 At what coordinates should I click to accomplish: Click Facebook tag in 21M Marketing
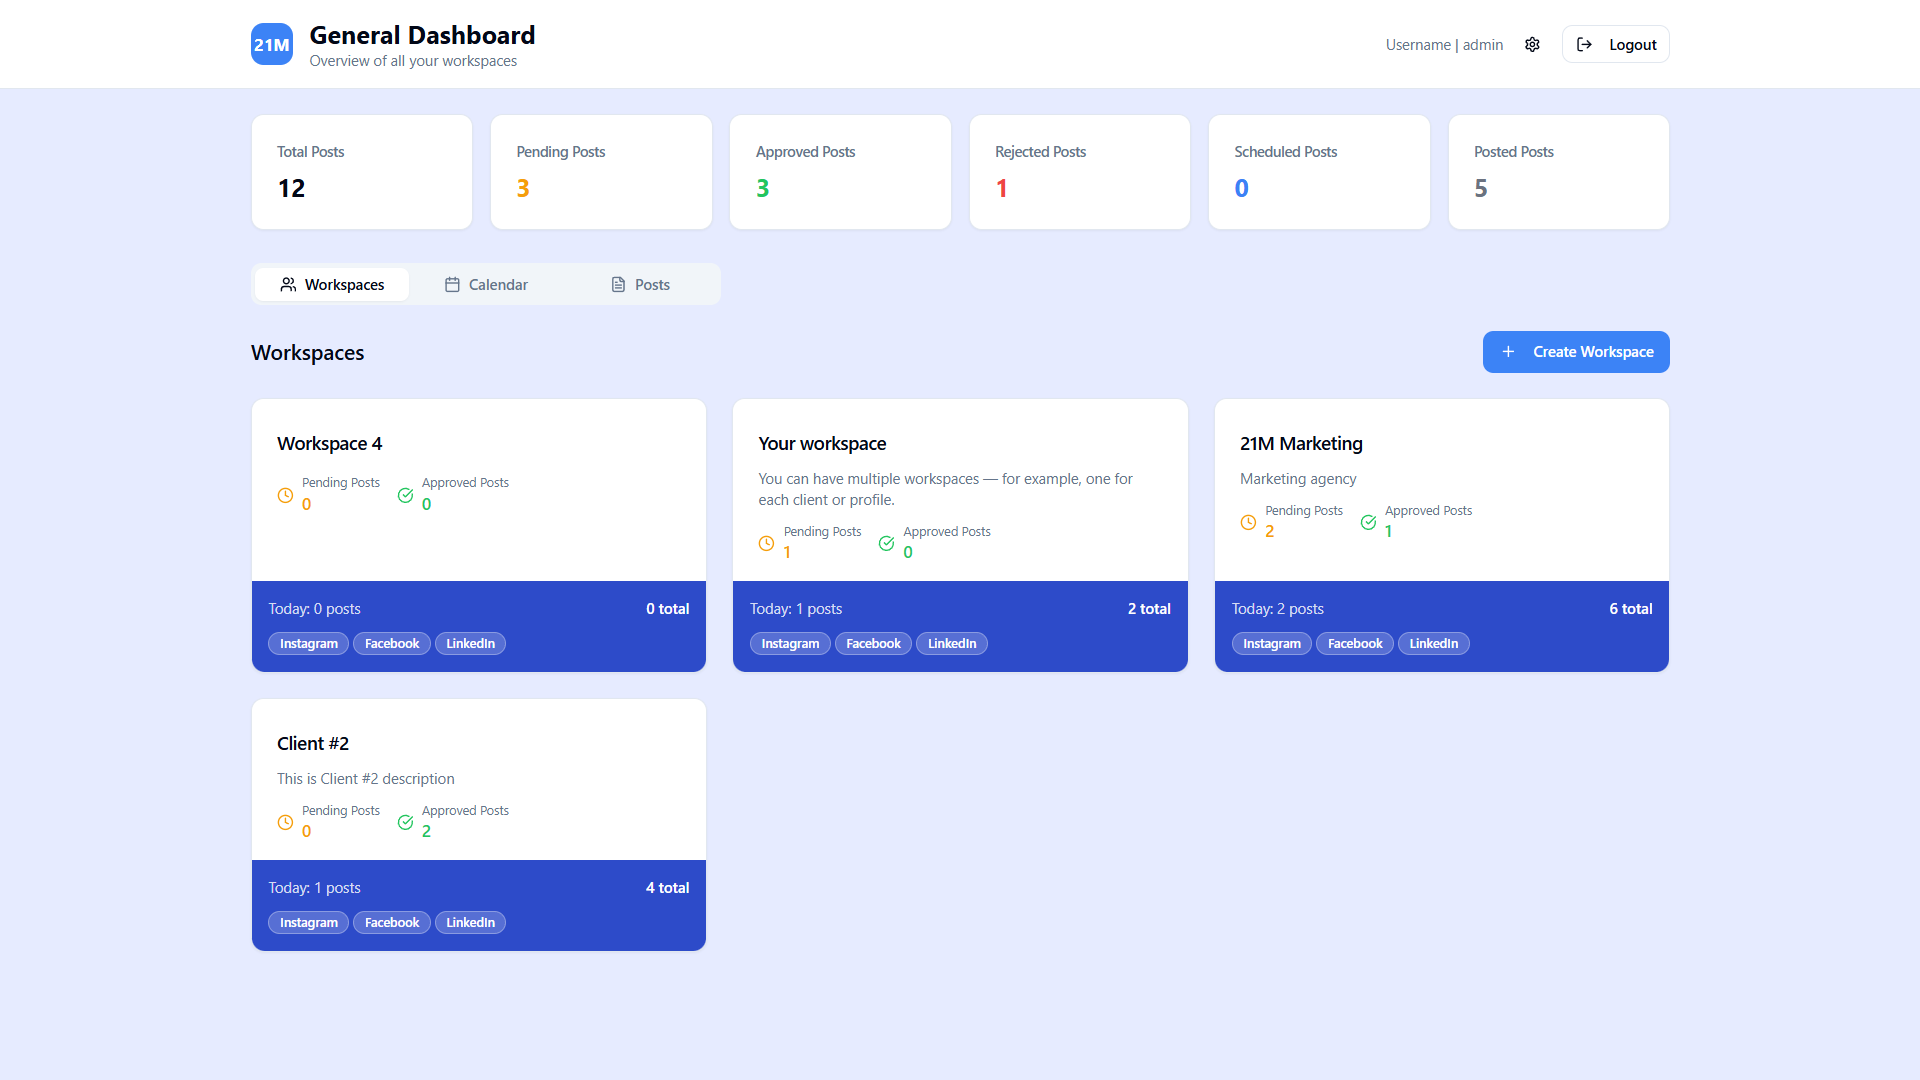(1355, 643)
